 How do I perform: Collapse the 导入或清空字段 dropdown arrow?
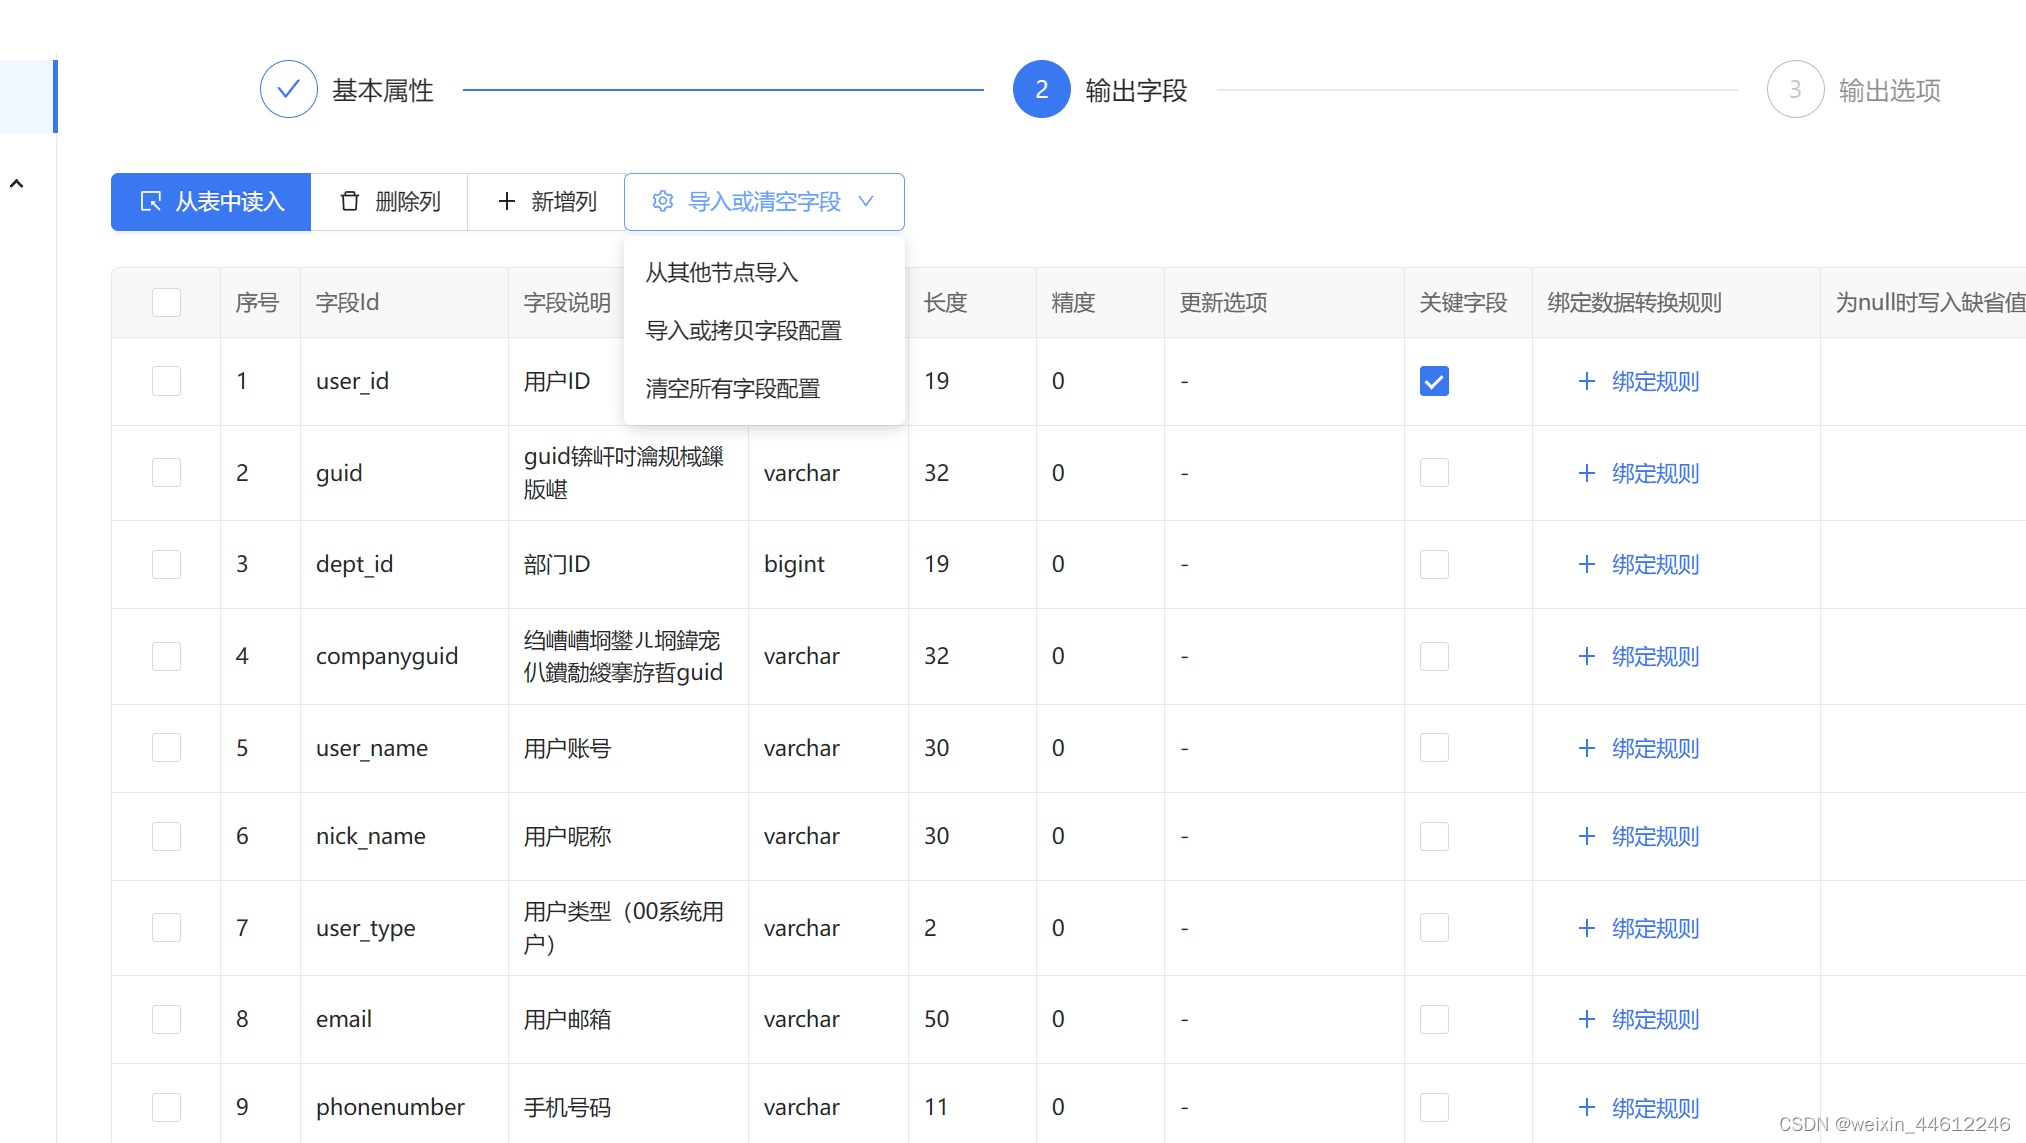pyautogui.click(x=866, y=202)
